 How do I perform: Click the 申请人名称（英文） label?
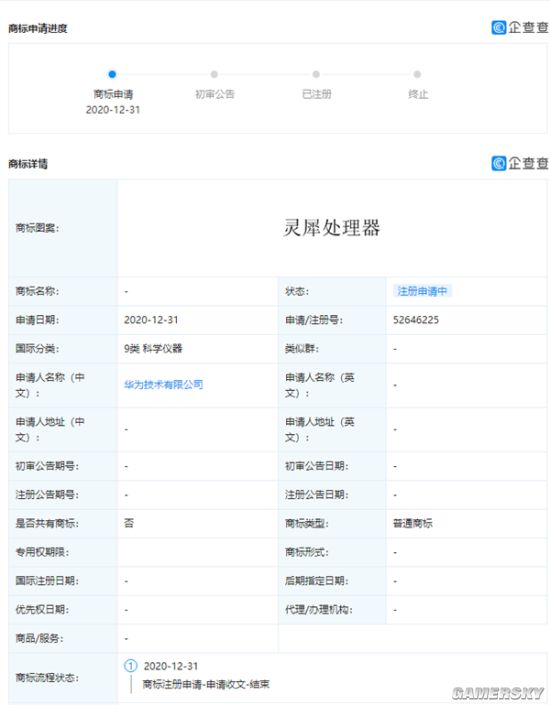[x=320, y=385]
